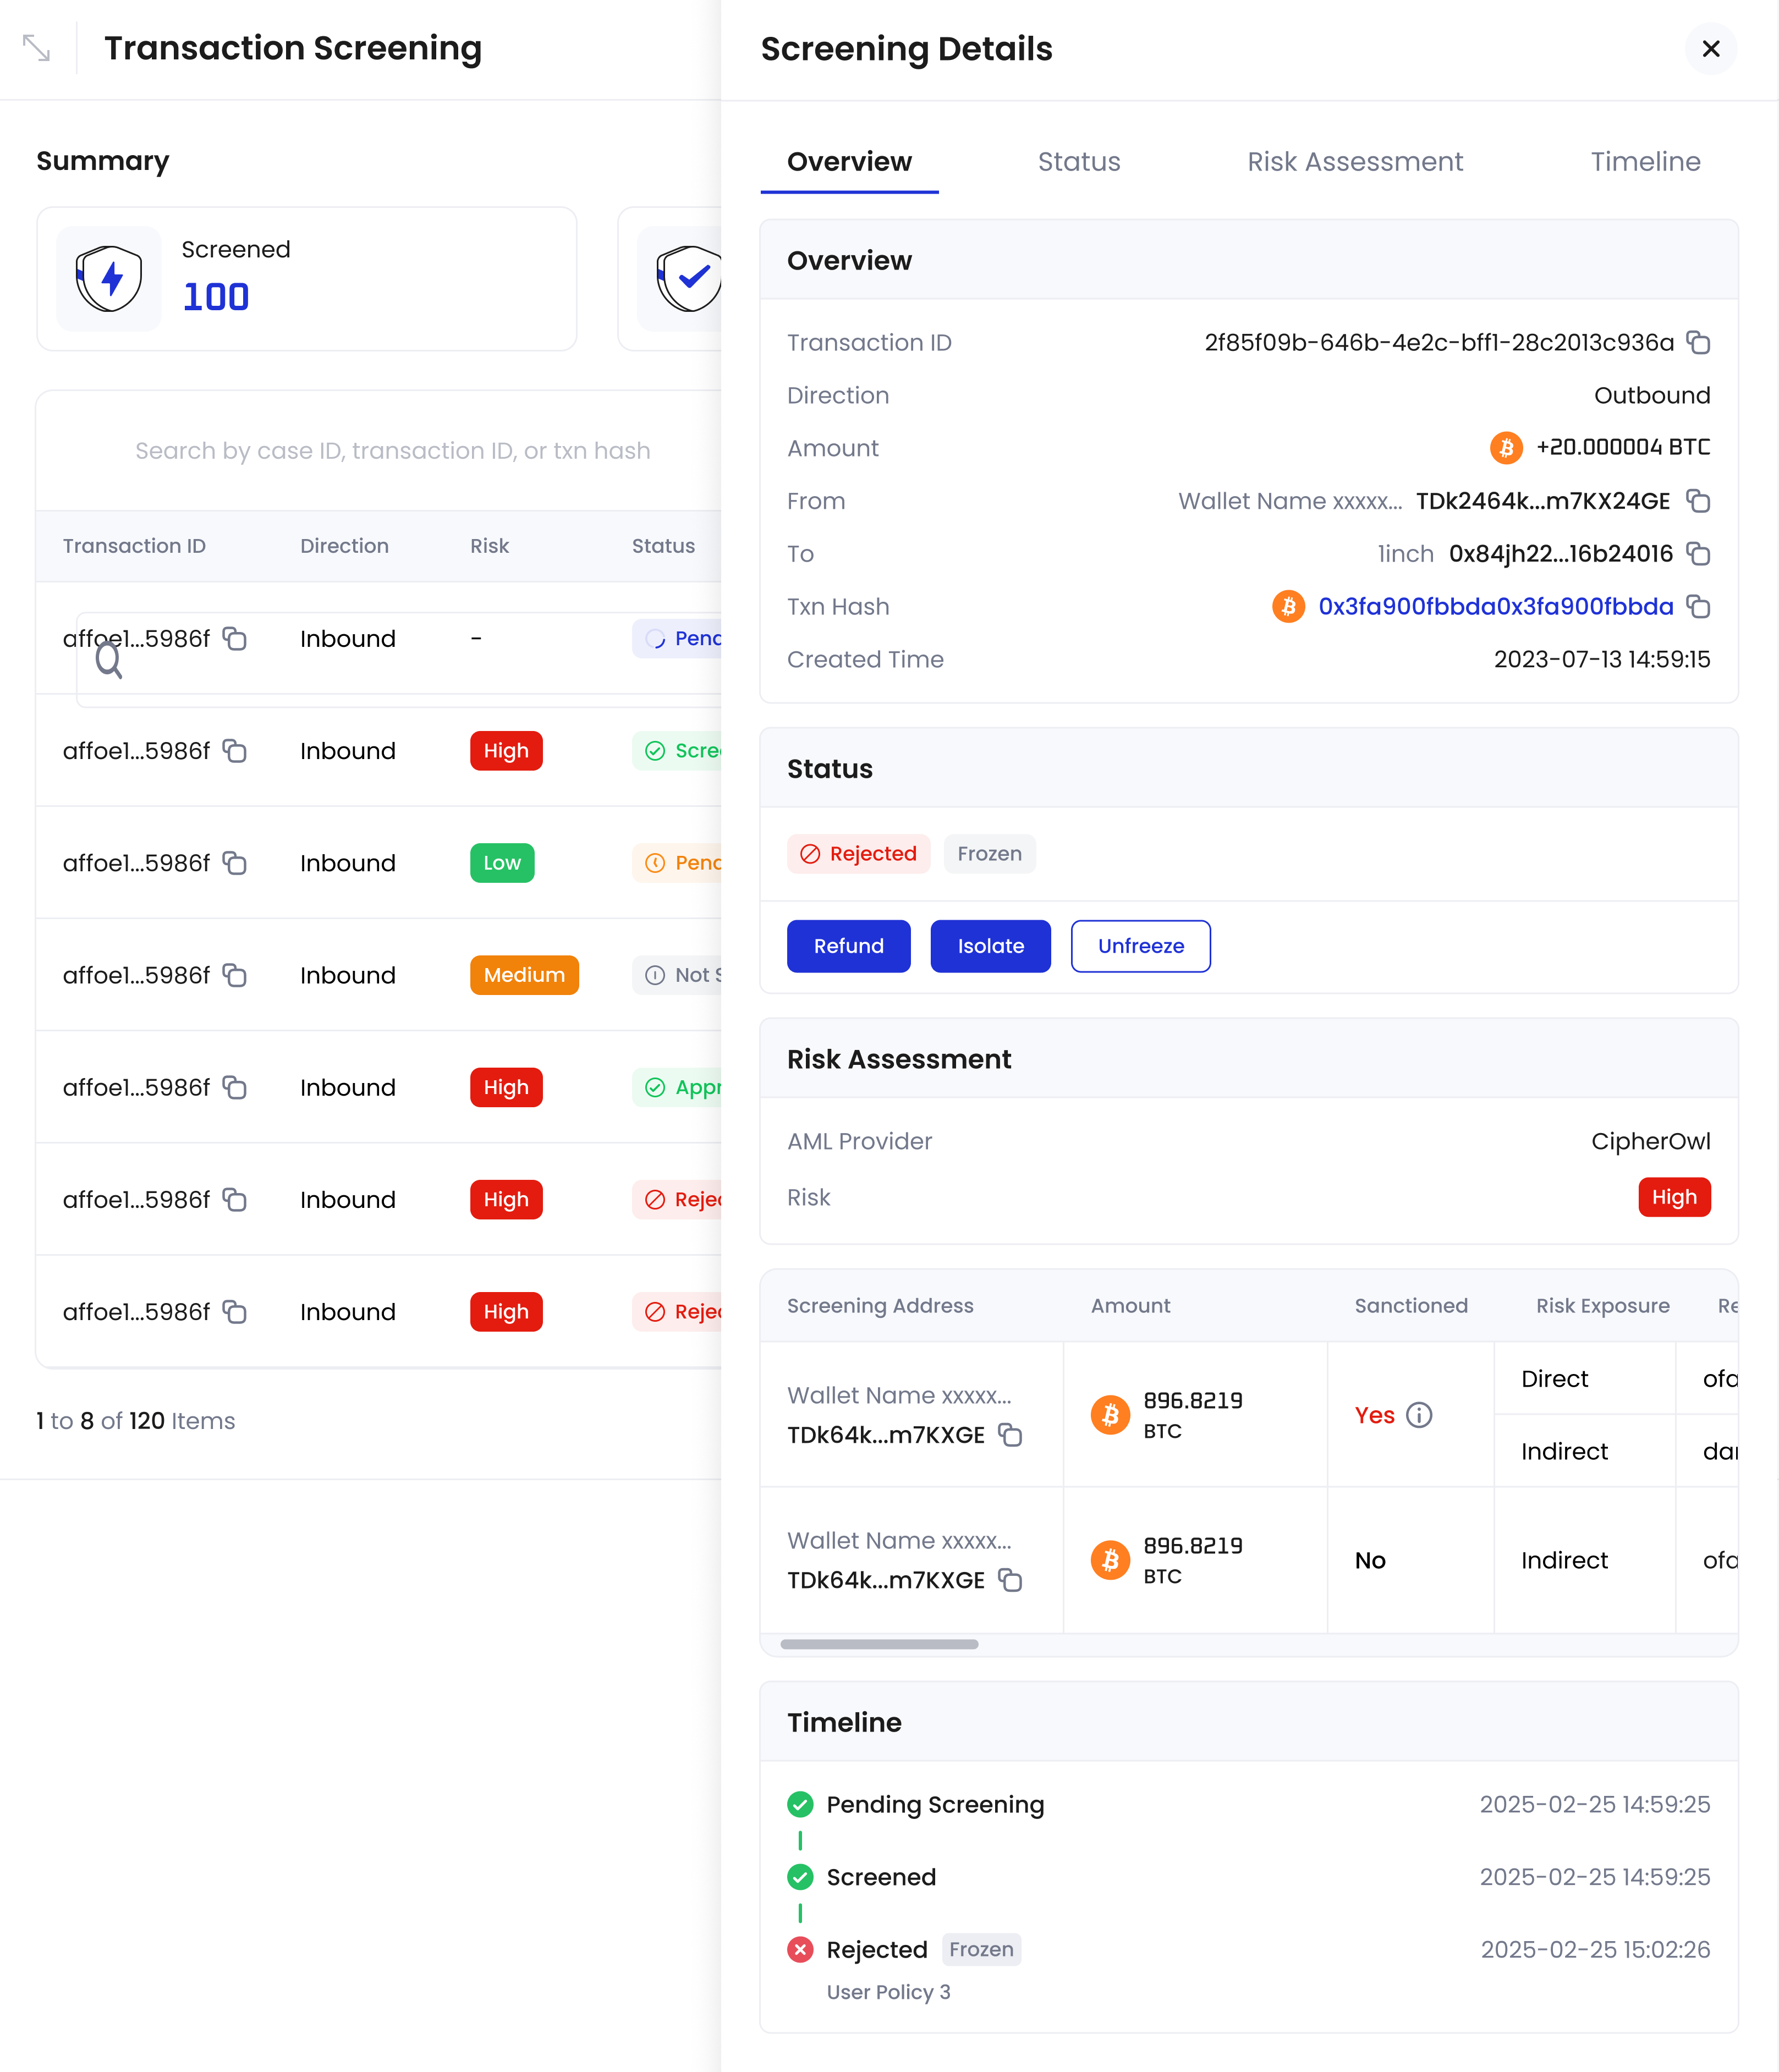Click the Isolate button
1779x2072 pixels.
990,946
